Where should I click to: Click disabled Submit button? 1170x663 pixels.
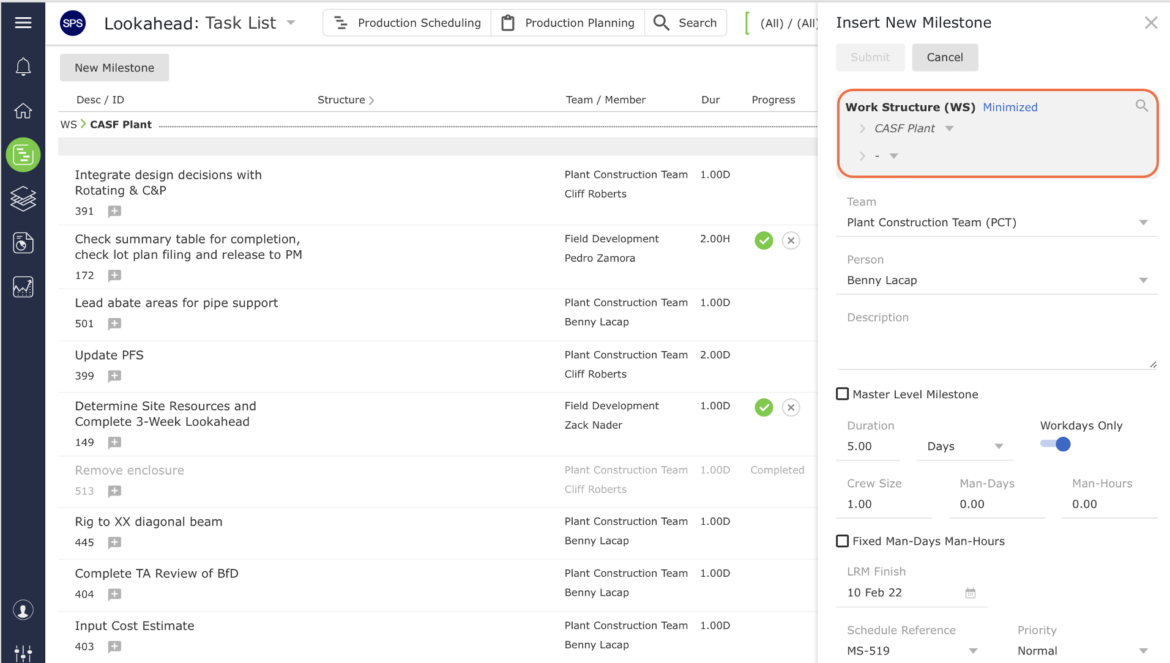[x=870, y=57]
